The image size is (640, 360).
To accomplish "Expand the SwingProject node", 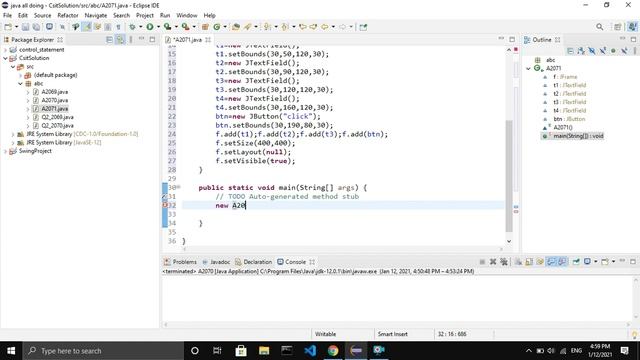I will click(5, 151).
